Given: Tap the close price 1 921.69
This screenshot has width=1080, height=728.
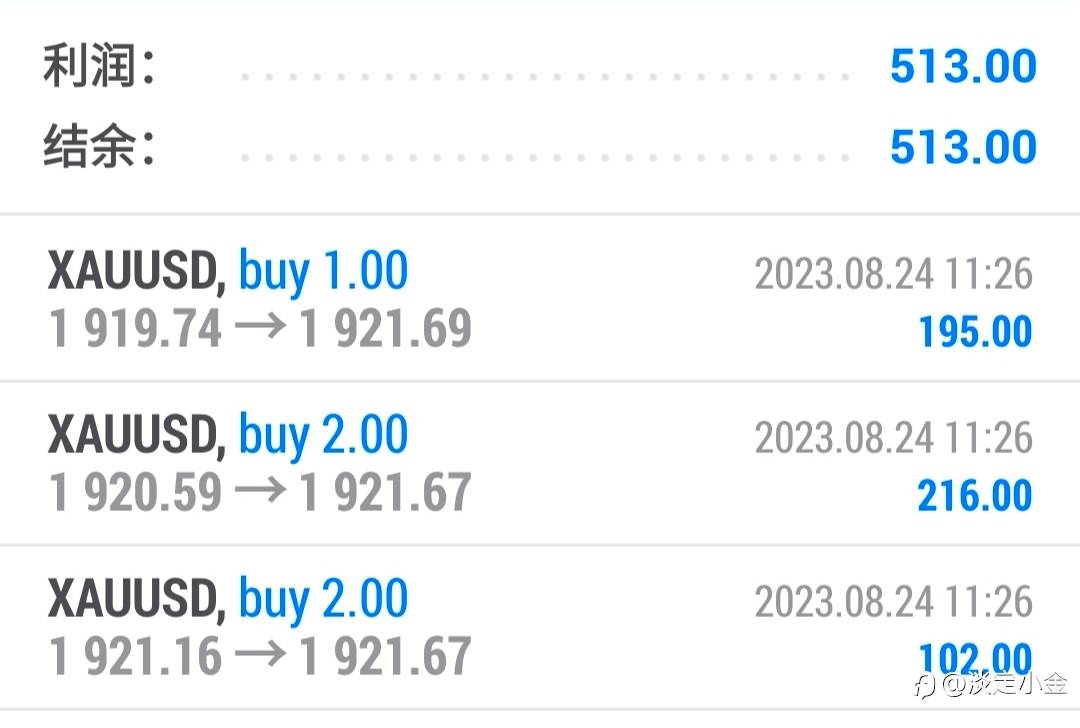Looking at the screenshot, I should click(x=386, y=328).
